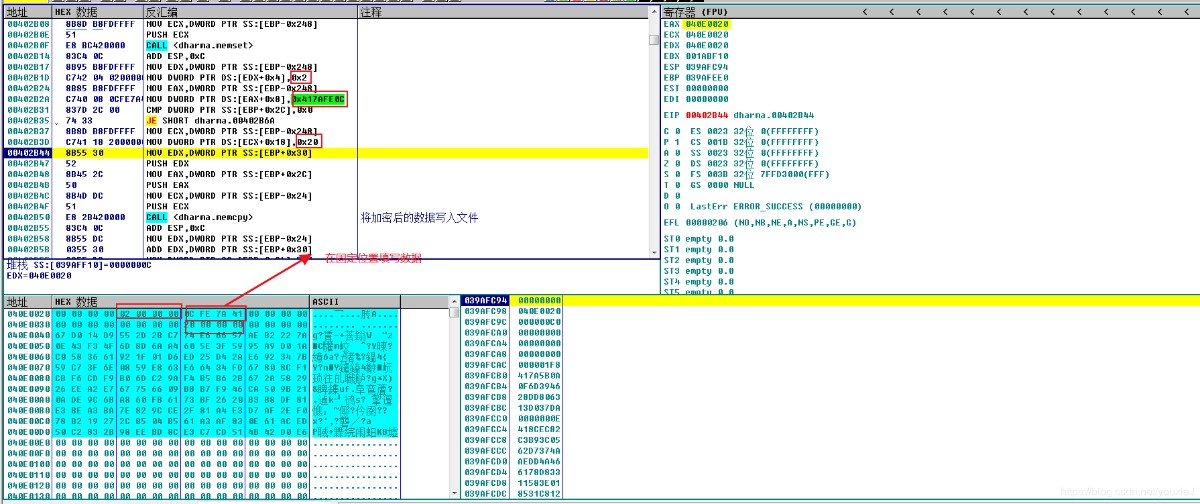The height and width of the screenshot is (504, 1200).
Task: Select ADD ESP,0xC at address 00402B14
Action: tap(176, 56)
